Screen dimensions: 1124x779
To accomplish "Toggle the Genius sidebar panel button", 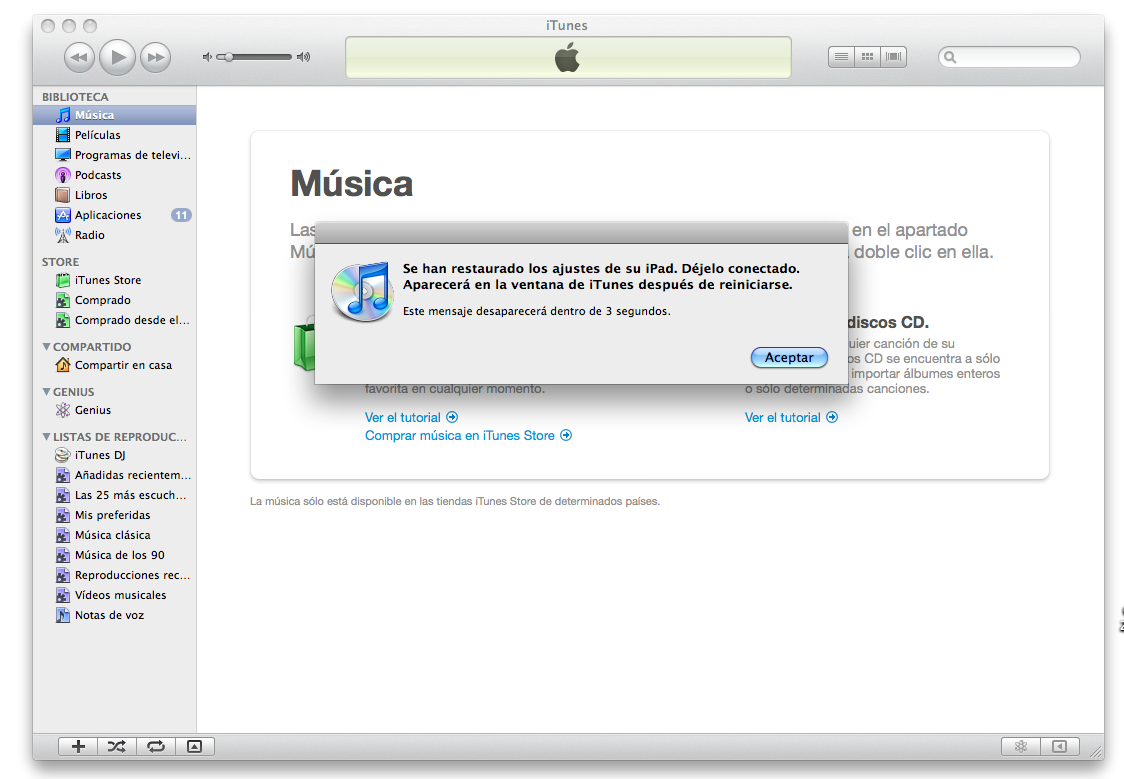I will [1059, 747].
